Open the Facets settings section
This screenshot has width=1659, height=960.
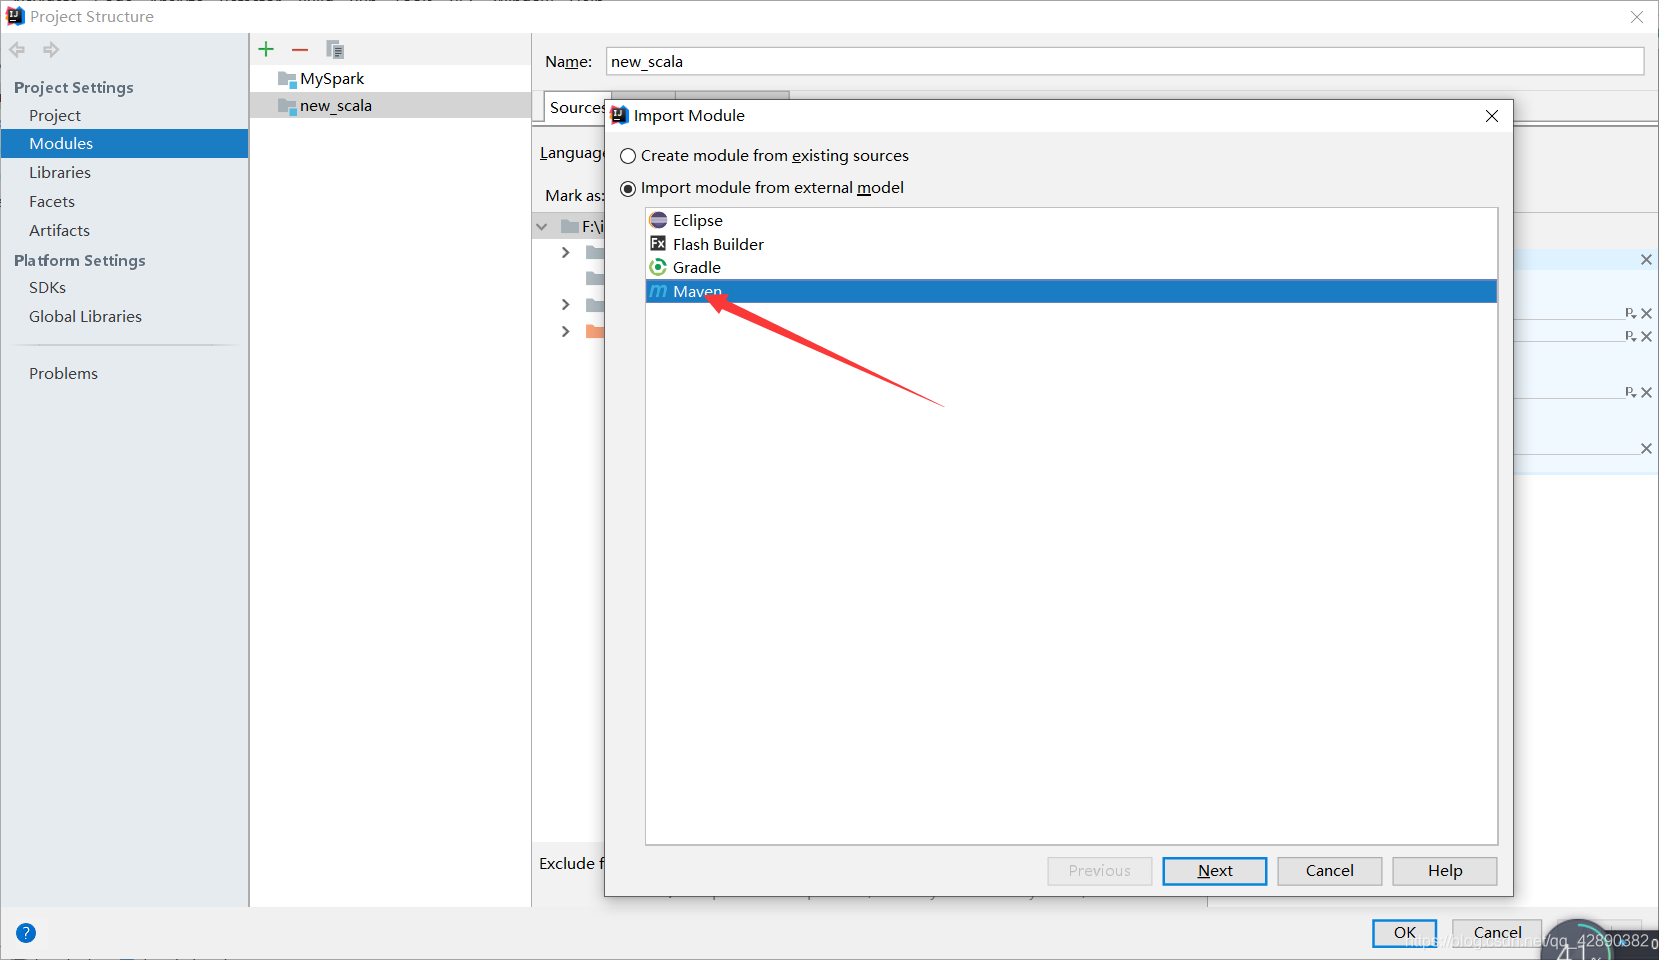(x=52, y=202)
